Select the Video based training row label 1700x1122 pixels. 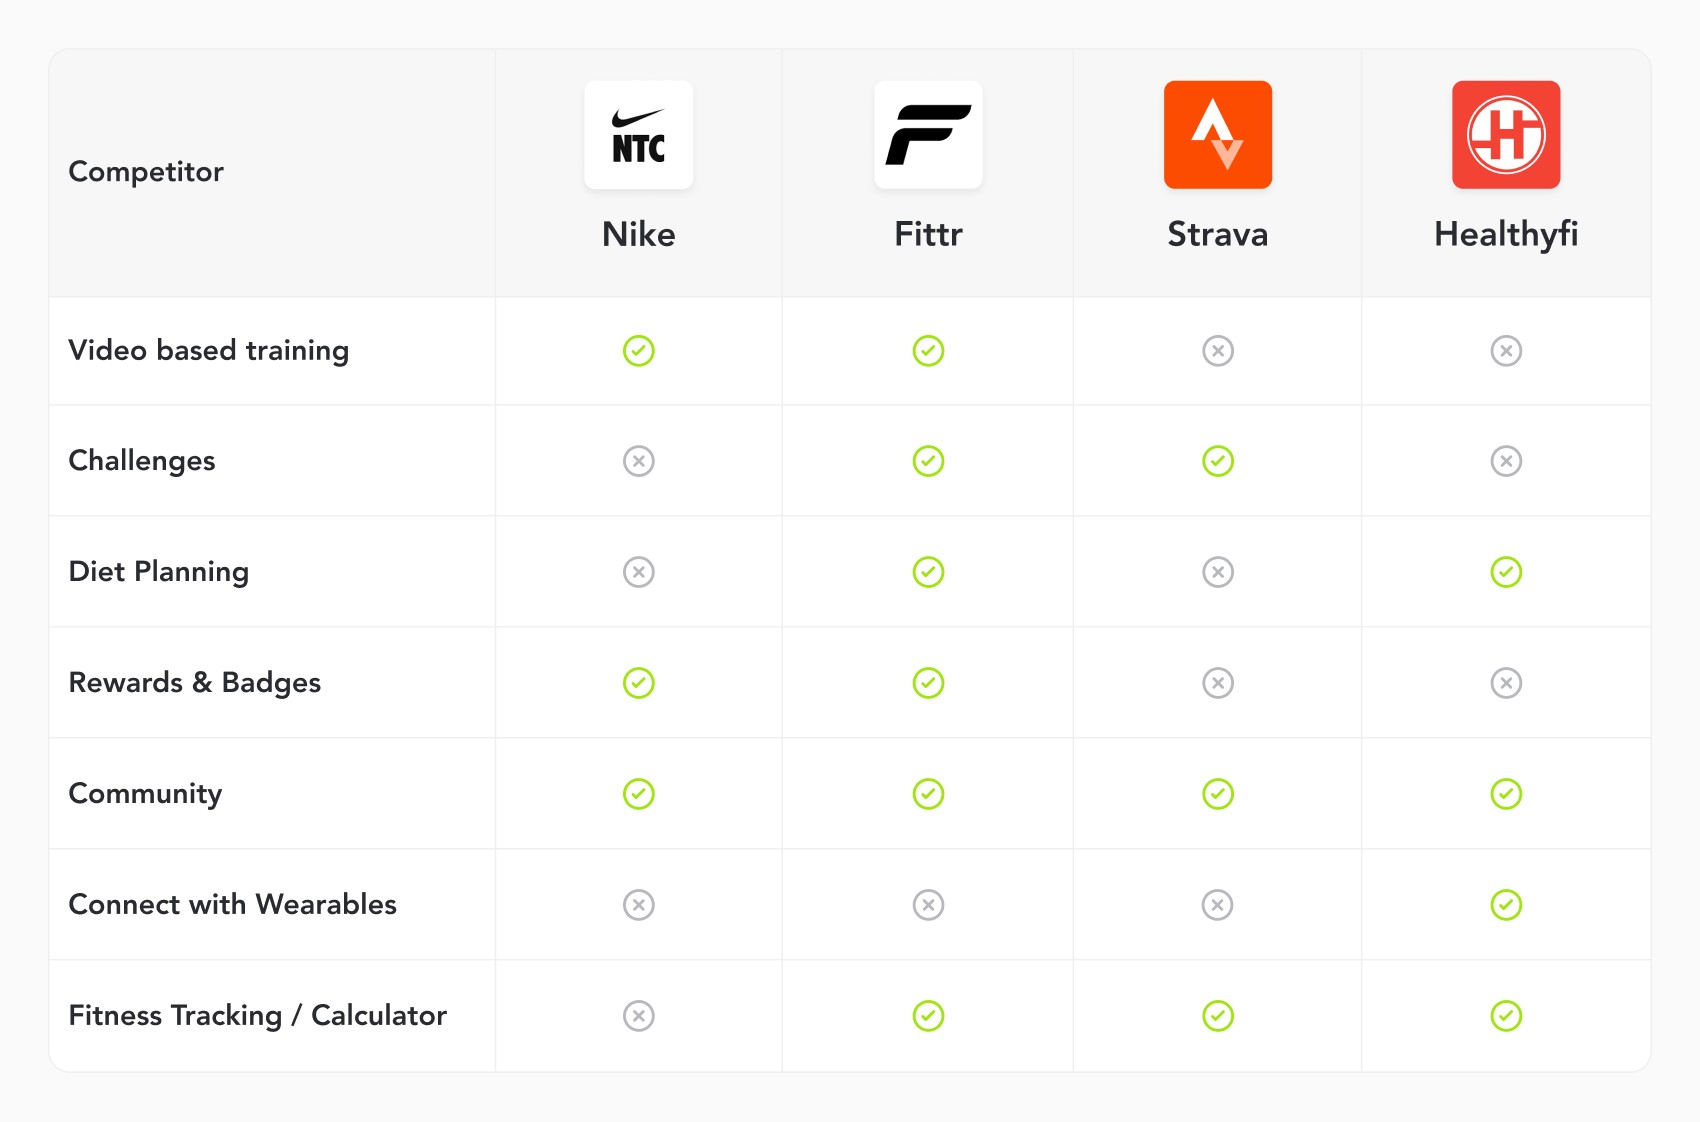(x=209, y=351)
